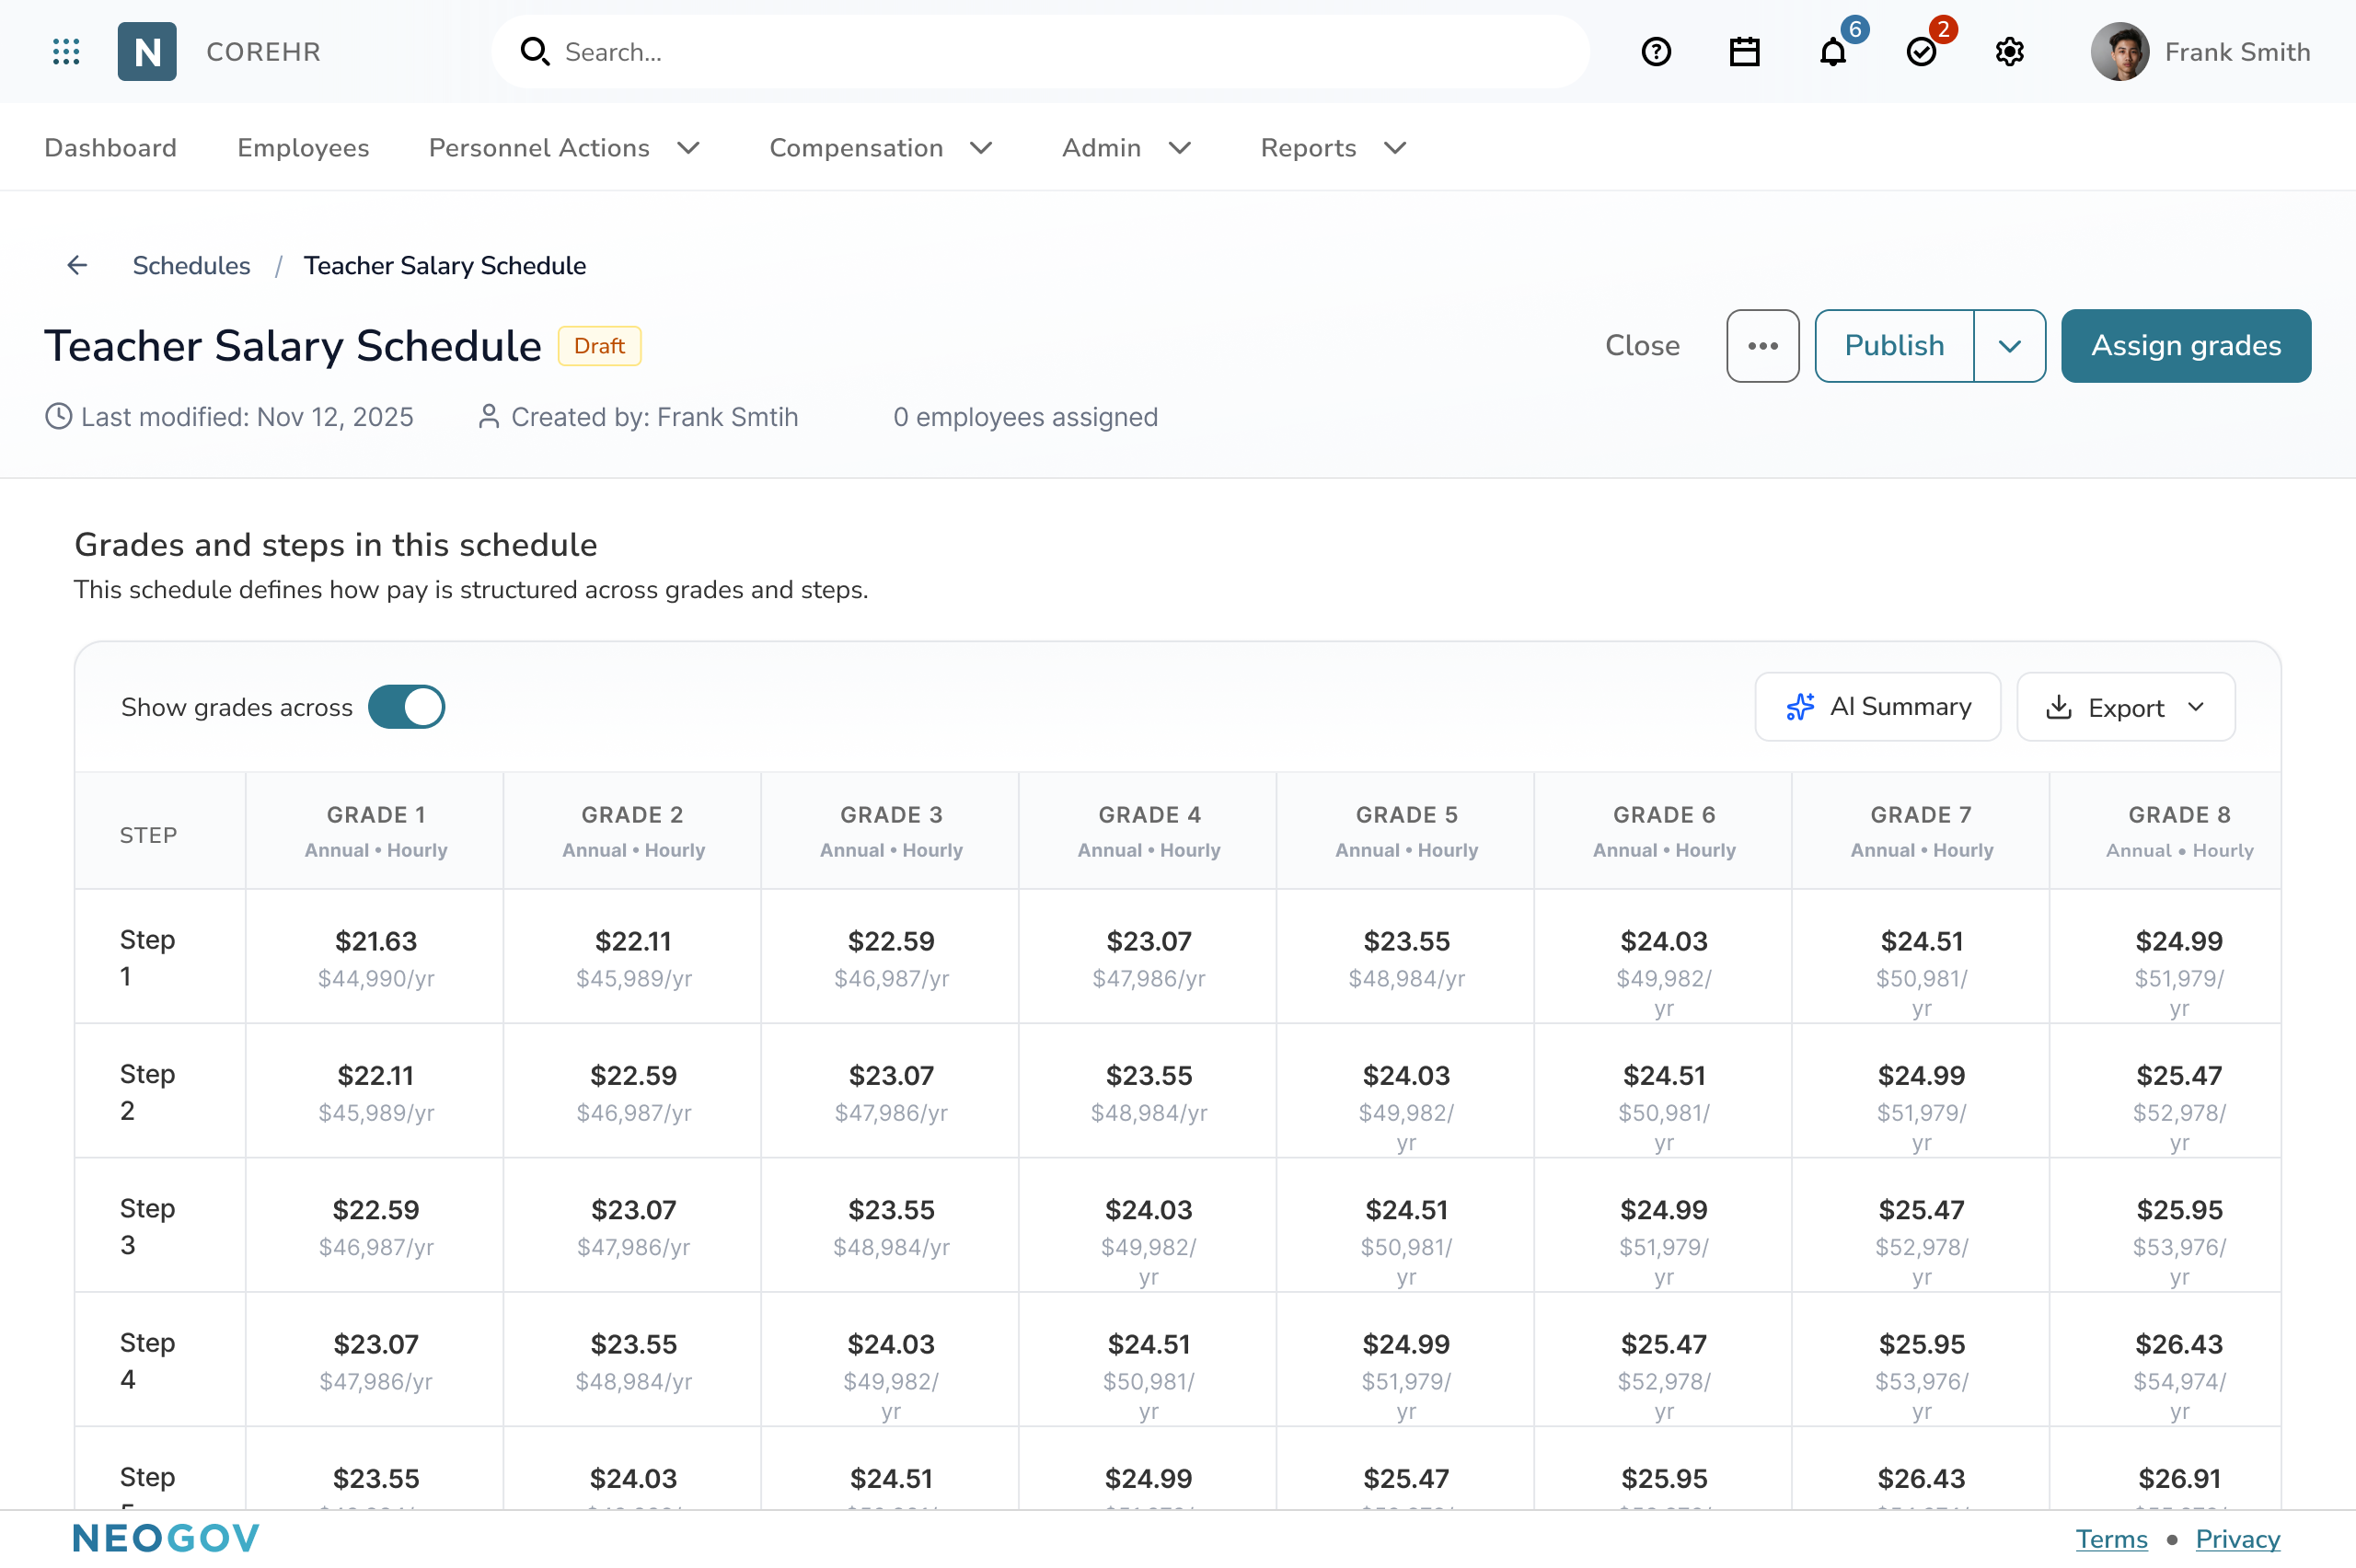Open the Terms link

2111,1539
